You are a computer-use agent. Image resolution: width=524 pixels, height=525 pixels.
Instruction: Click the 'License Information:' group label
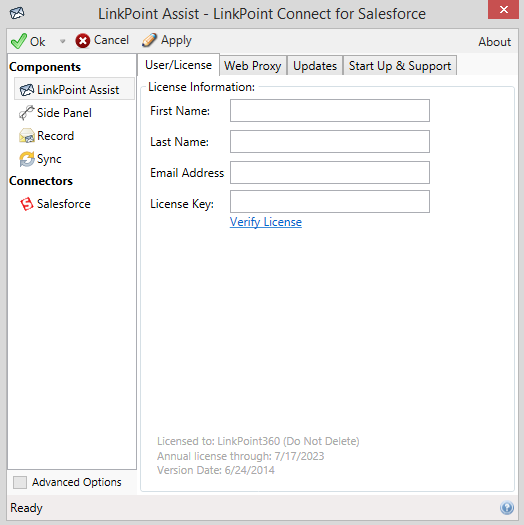(201, 87)
